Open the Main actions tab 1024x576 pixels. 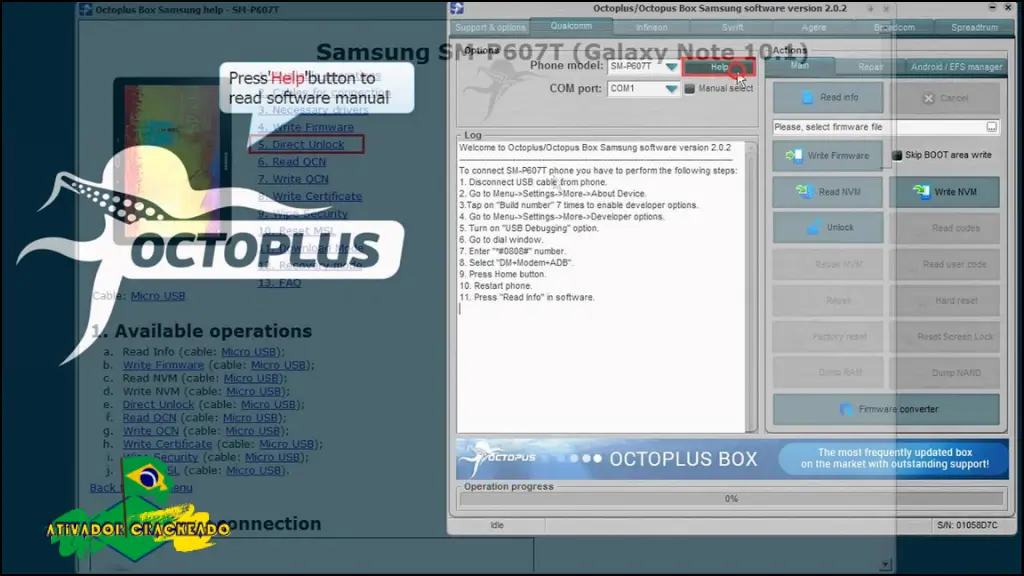[800, 66]
